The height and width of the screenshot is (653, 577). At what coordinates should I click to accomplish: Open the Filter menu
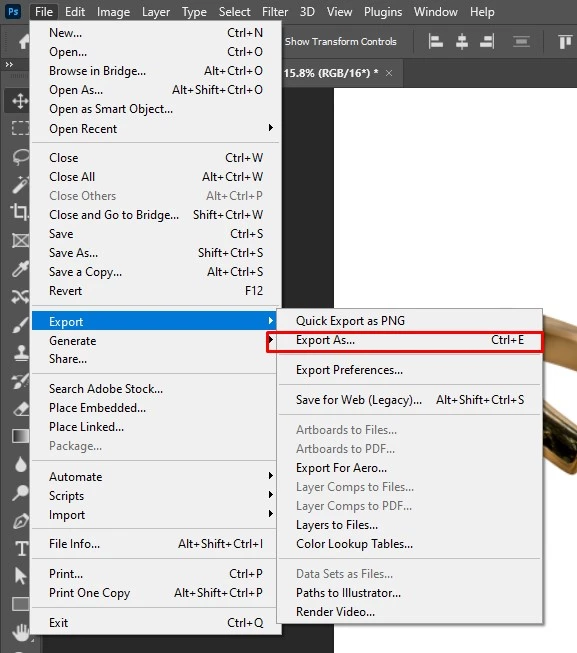click(275, 12)
